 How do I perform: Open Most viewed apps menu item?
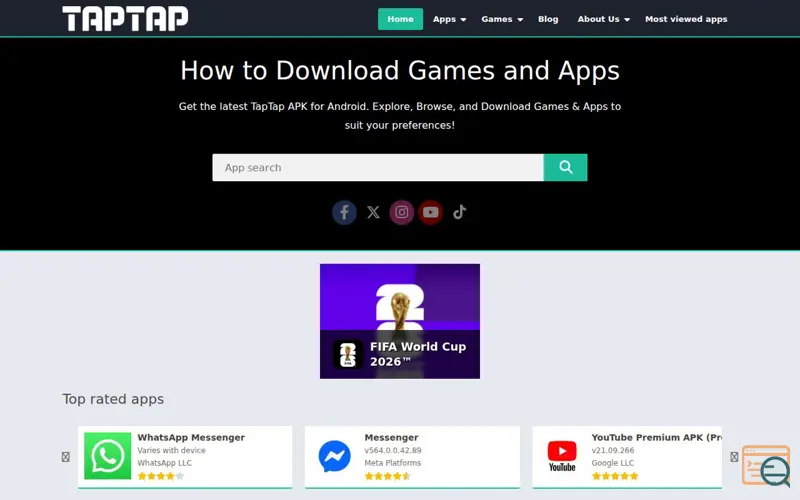[686, 19]
